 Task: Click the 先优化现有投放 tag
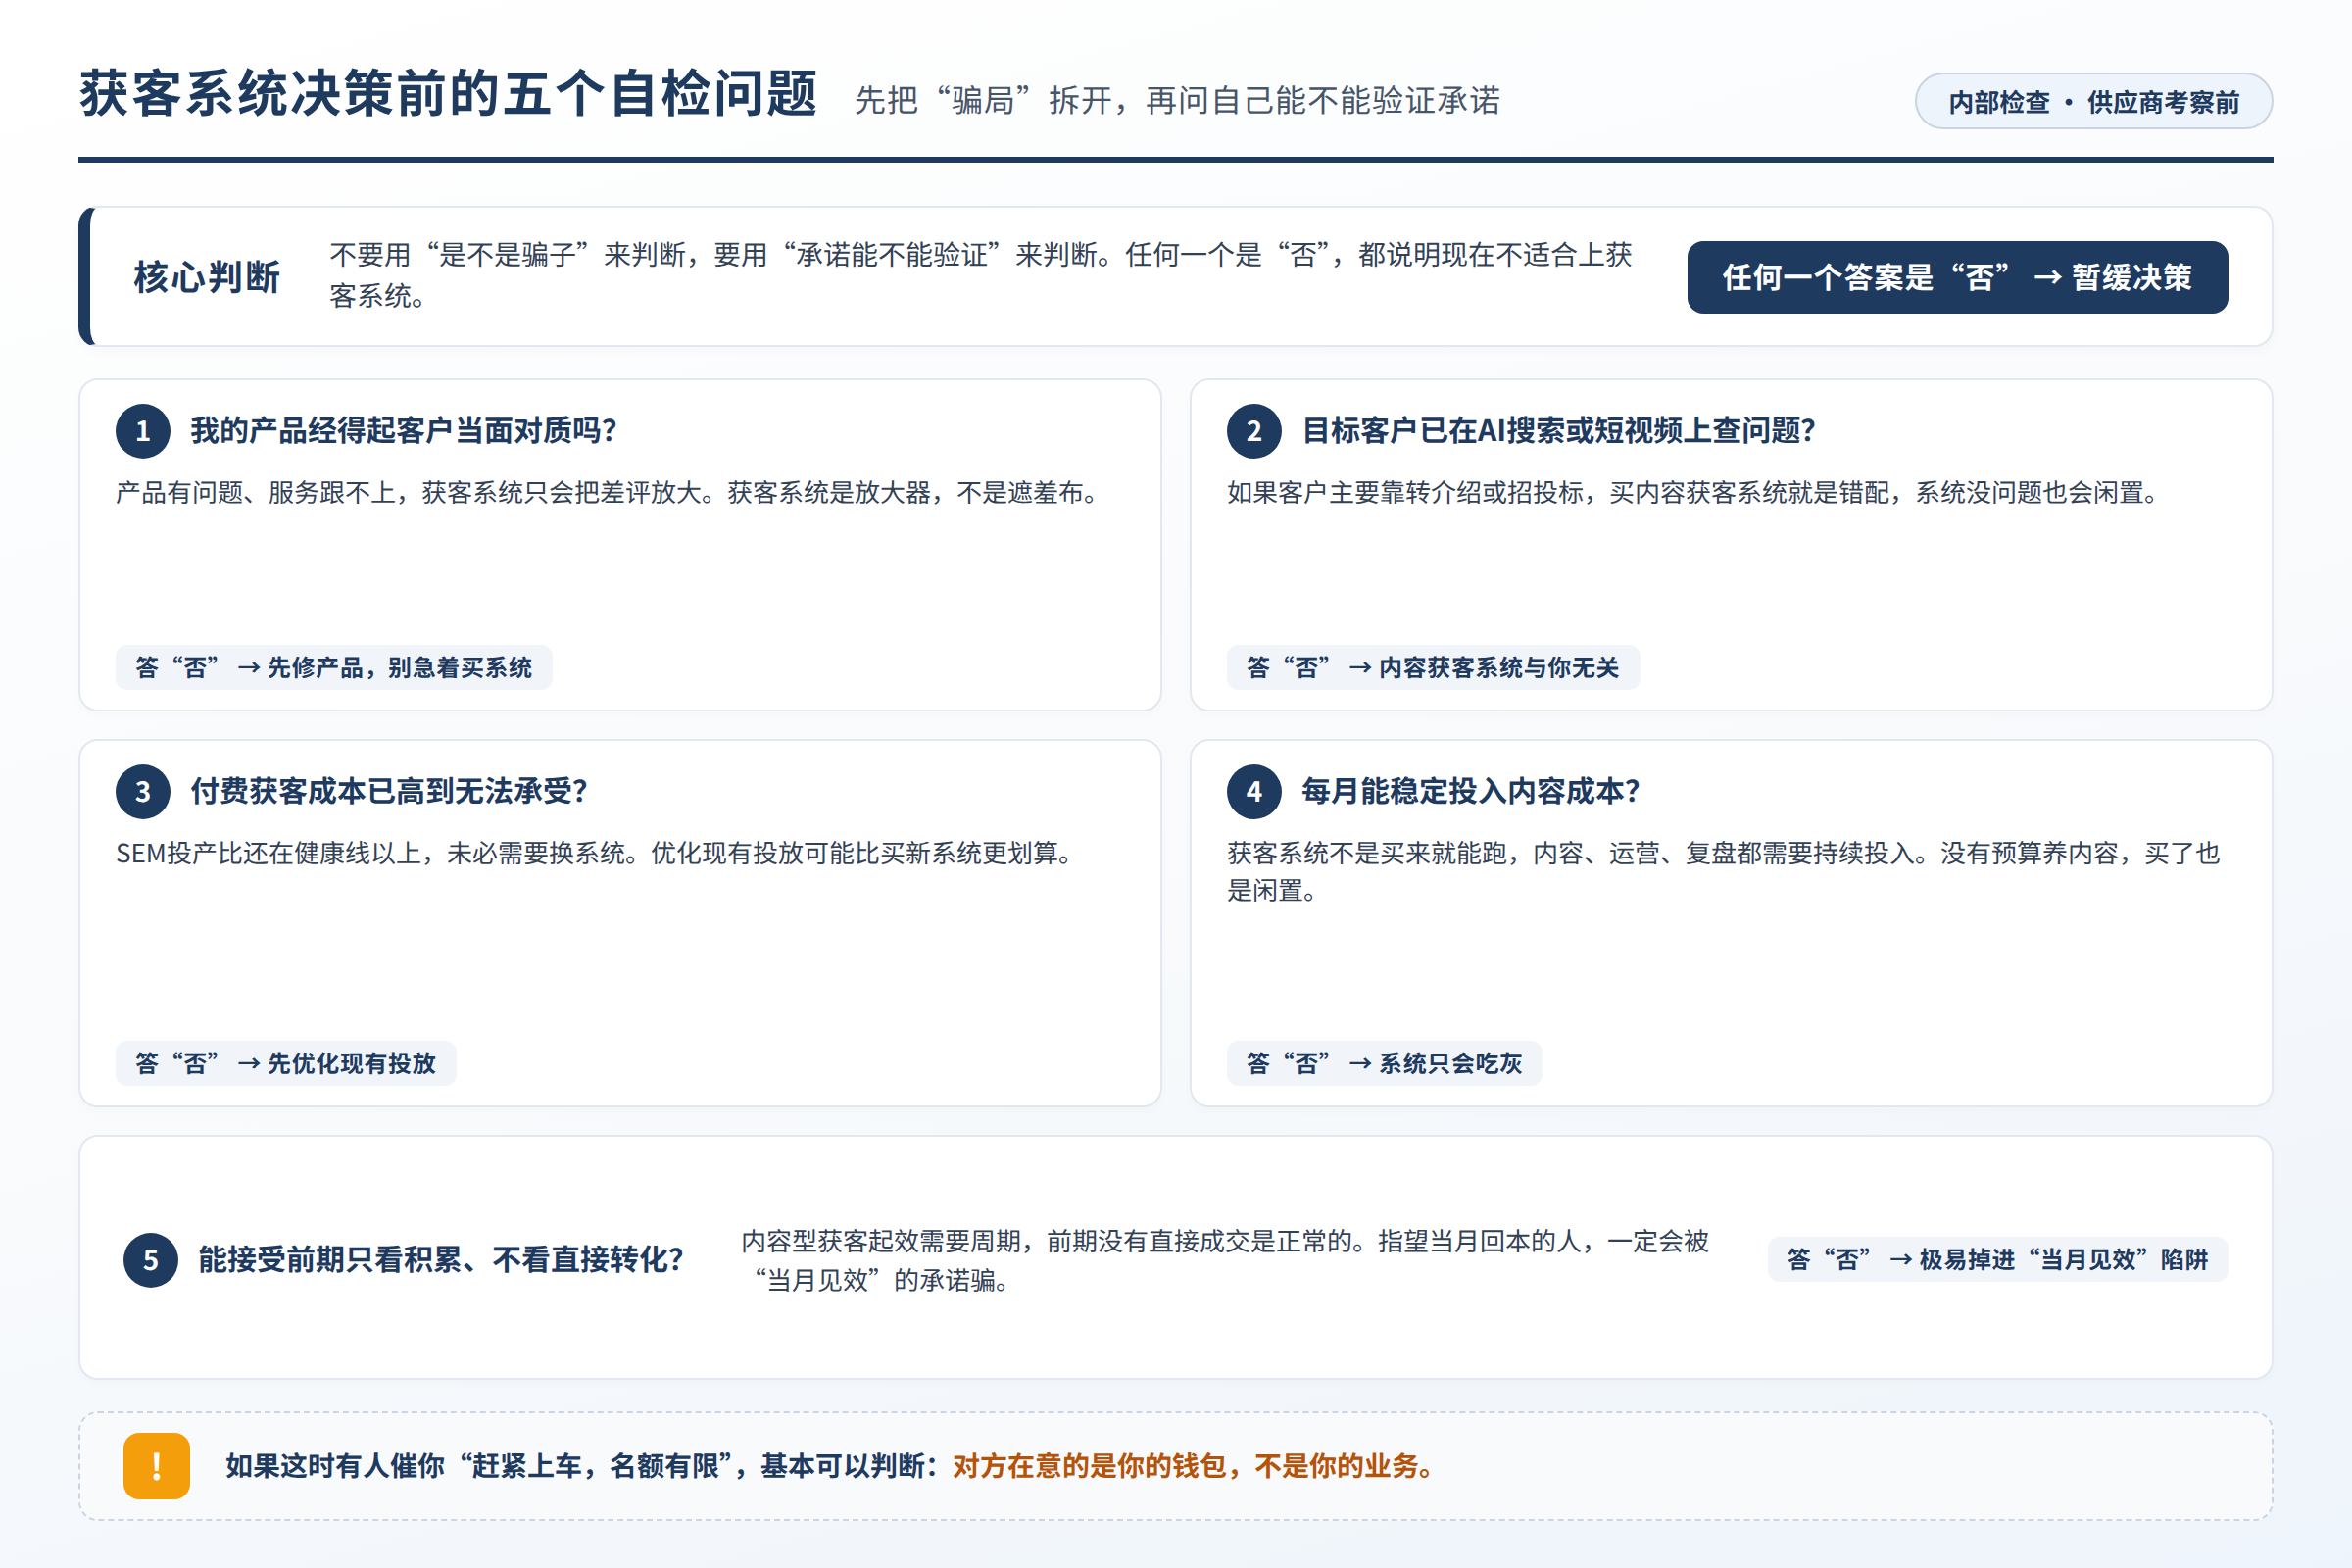click(286, 1063)
